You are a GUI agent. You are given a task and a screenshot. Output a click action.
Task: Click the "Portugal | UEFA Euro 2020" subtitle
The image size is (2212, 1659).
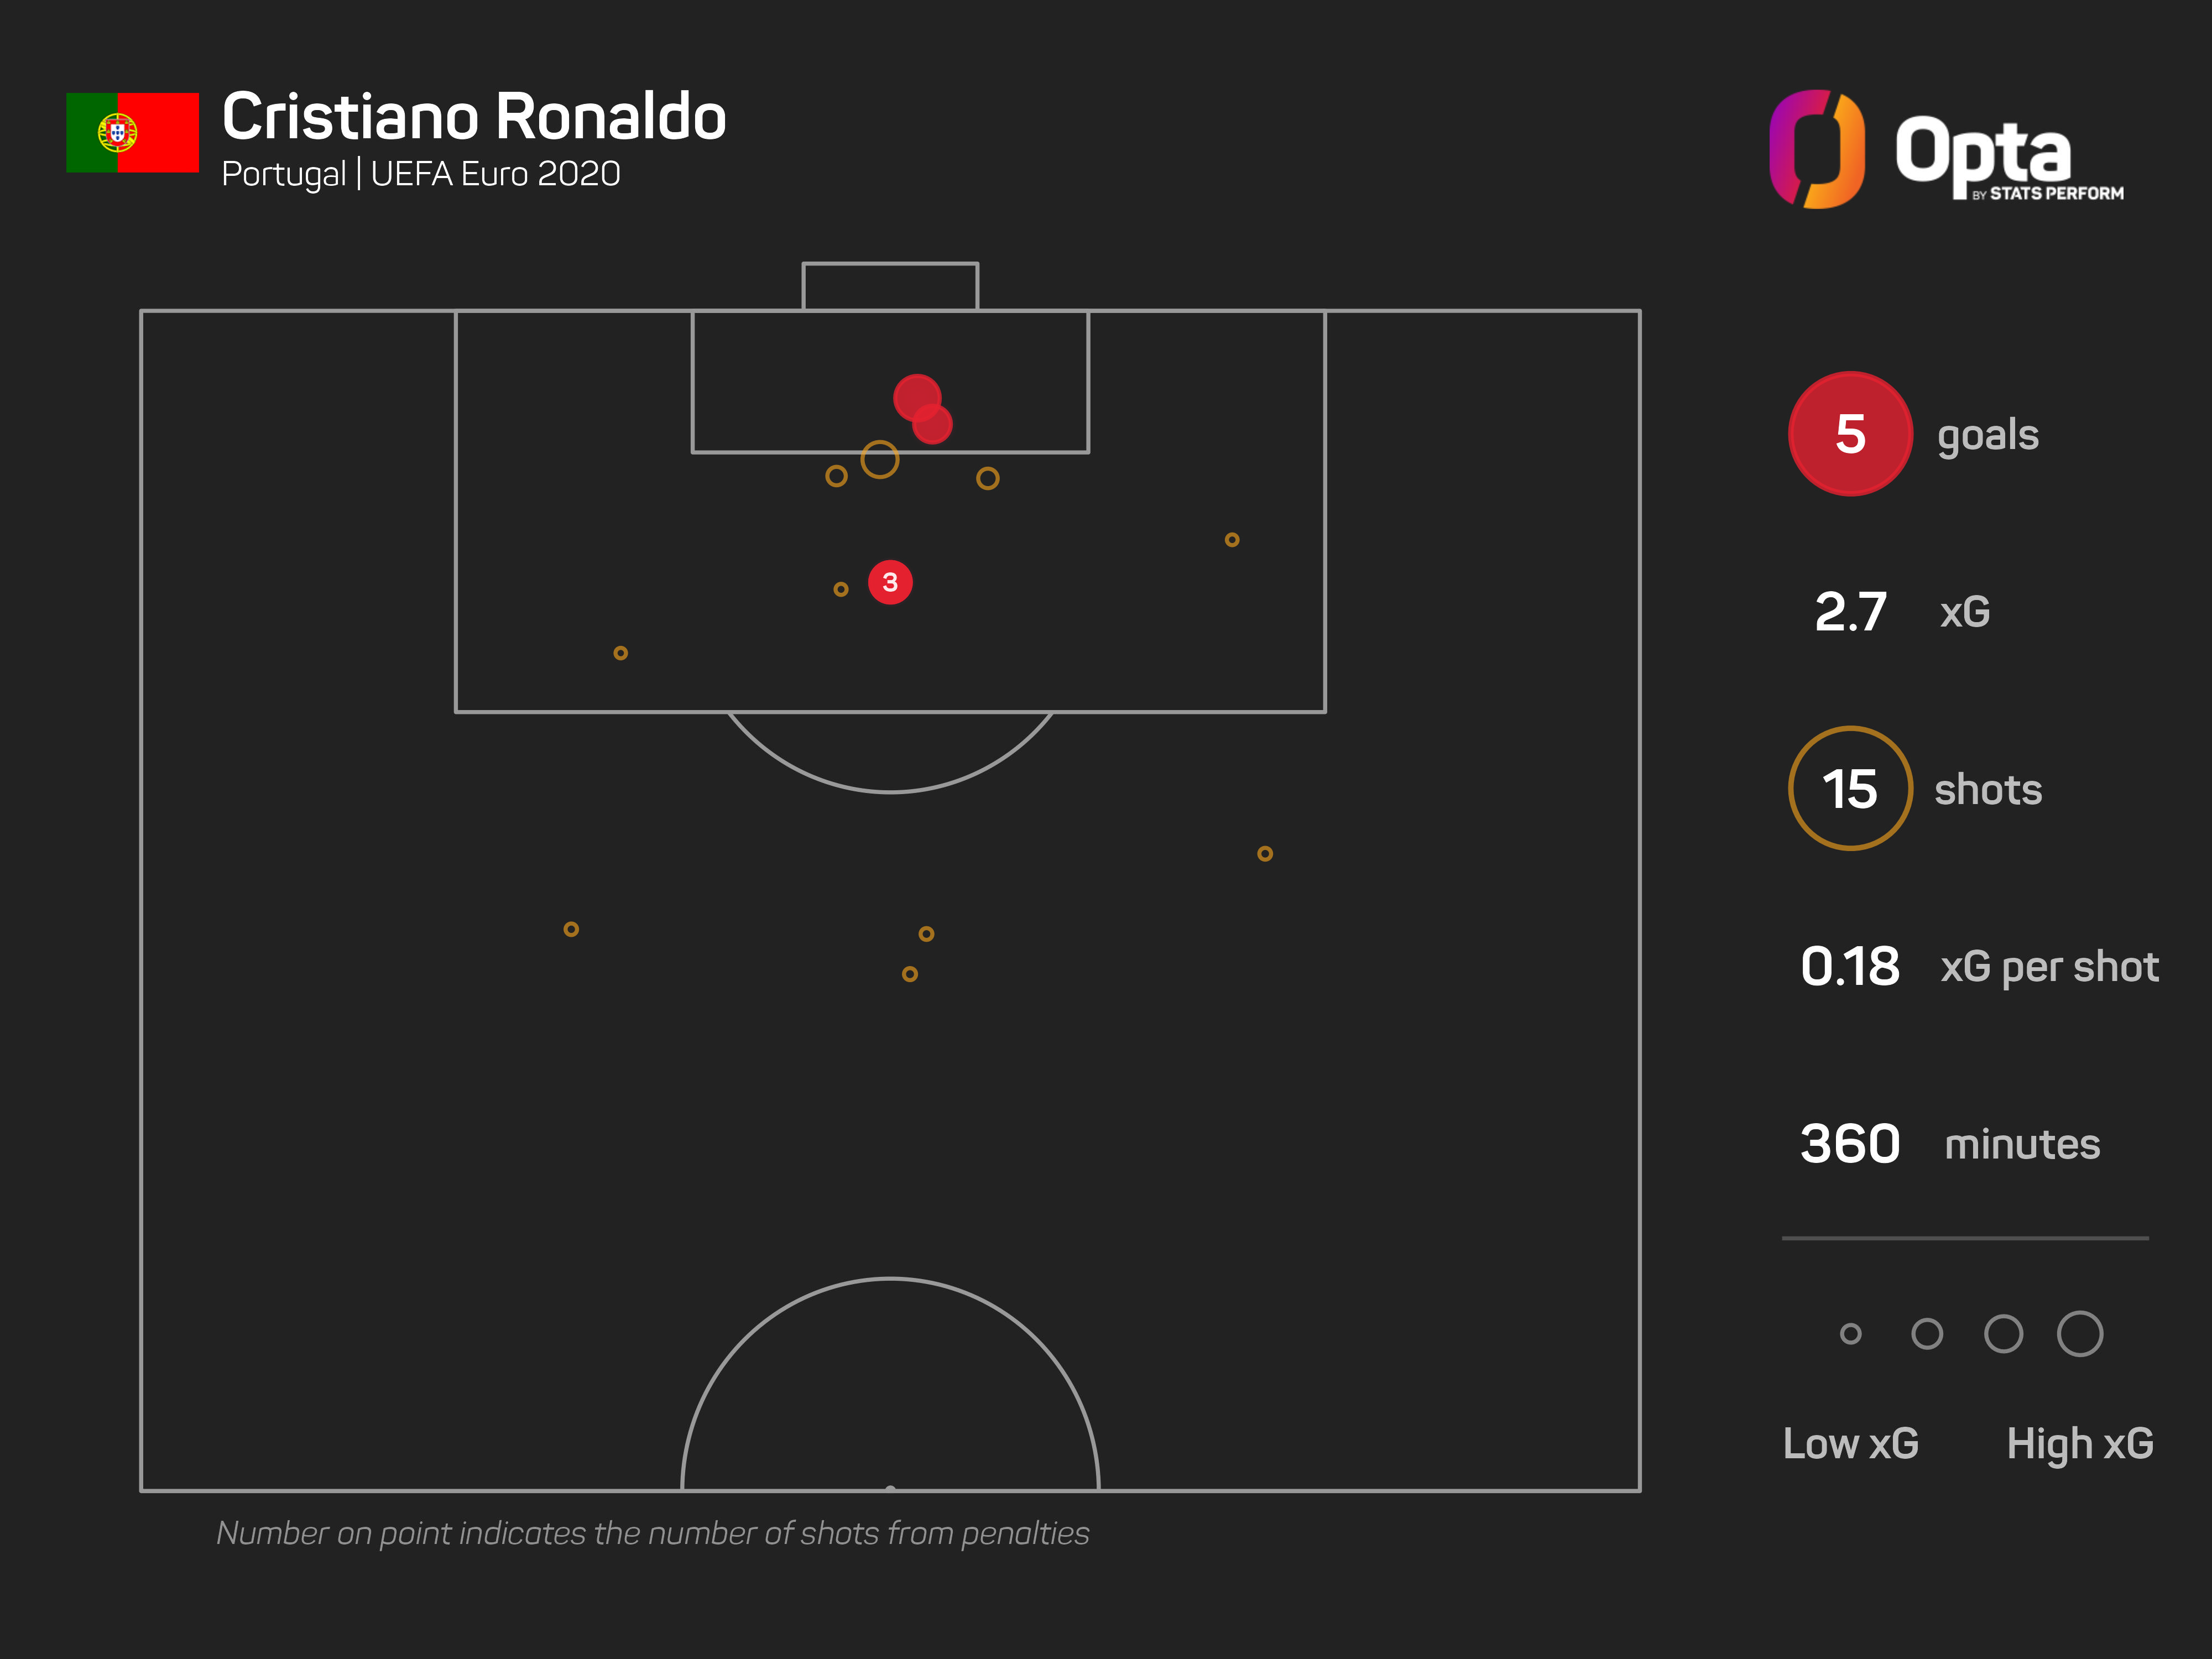(x=420, y=174)
